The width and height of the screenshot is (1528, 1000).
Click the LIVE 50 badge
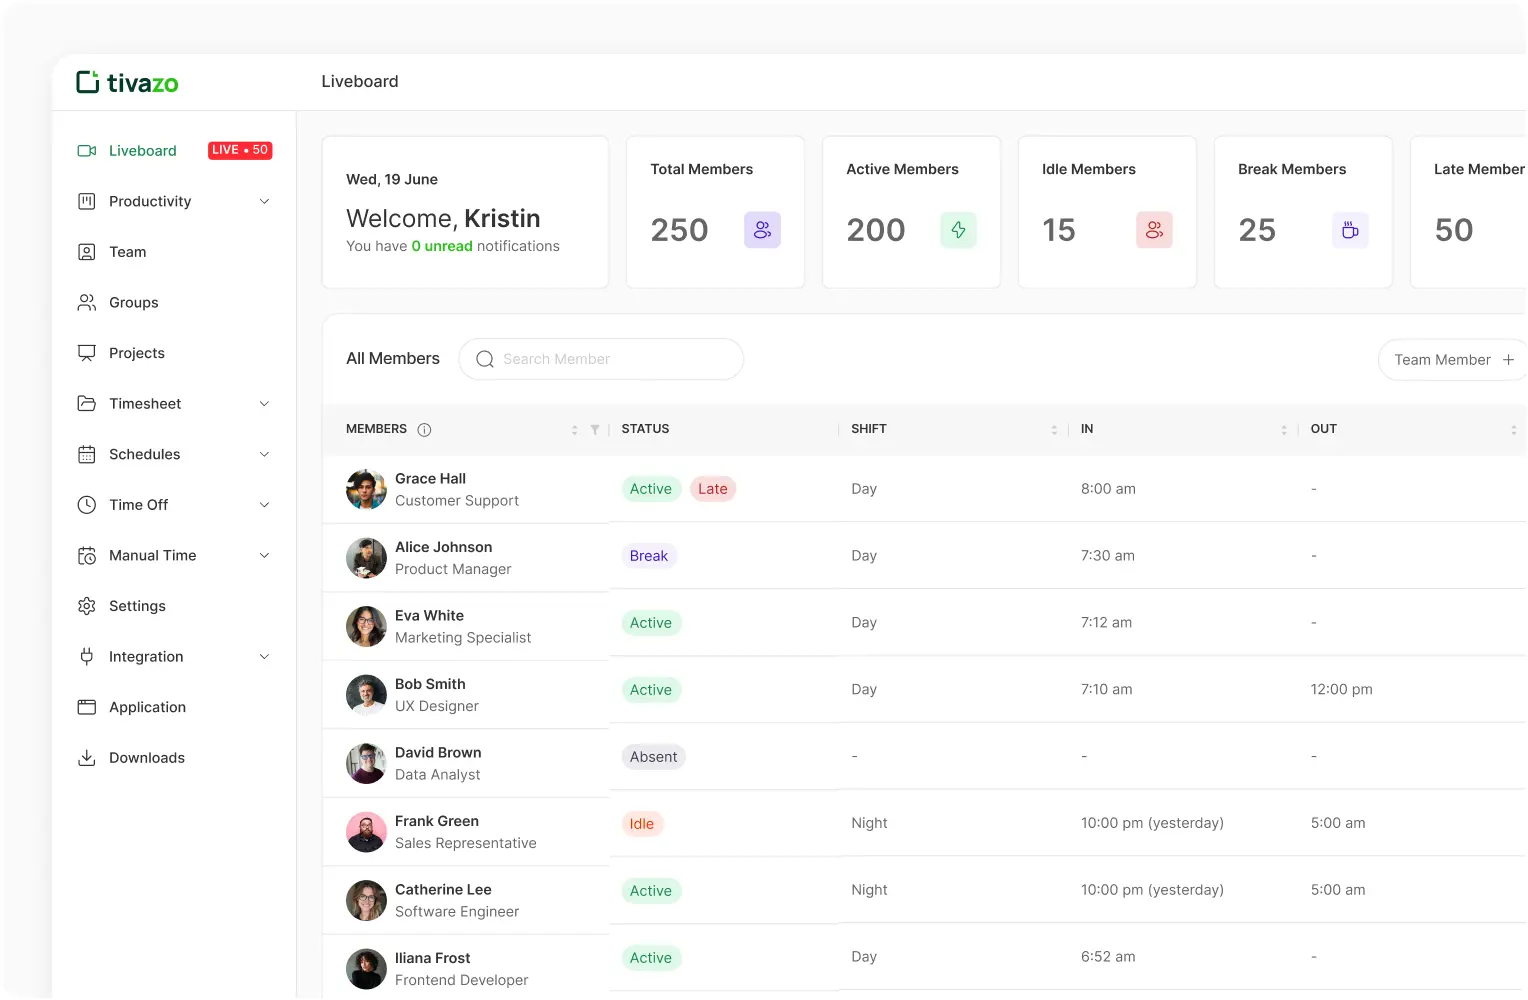pos(240,150)
